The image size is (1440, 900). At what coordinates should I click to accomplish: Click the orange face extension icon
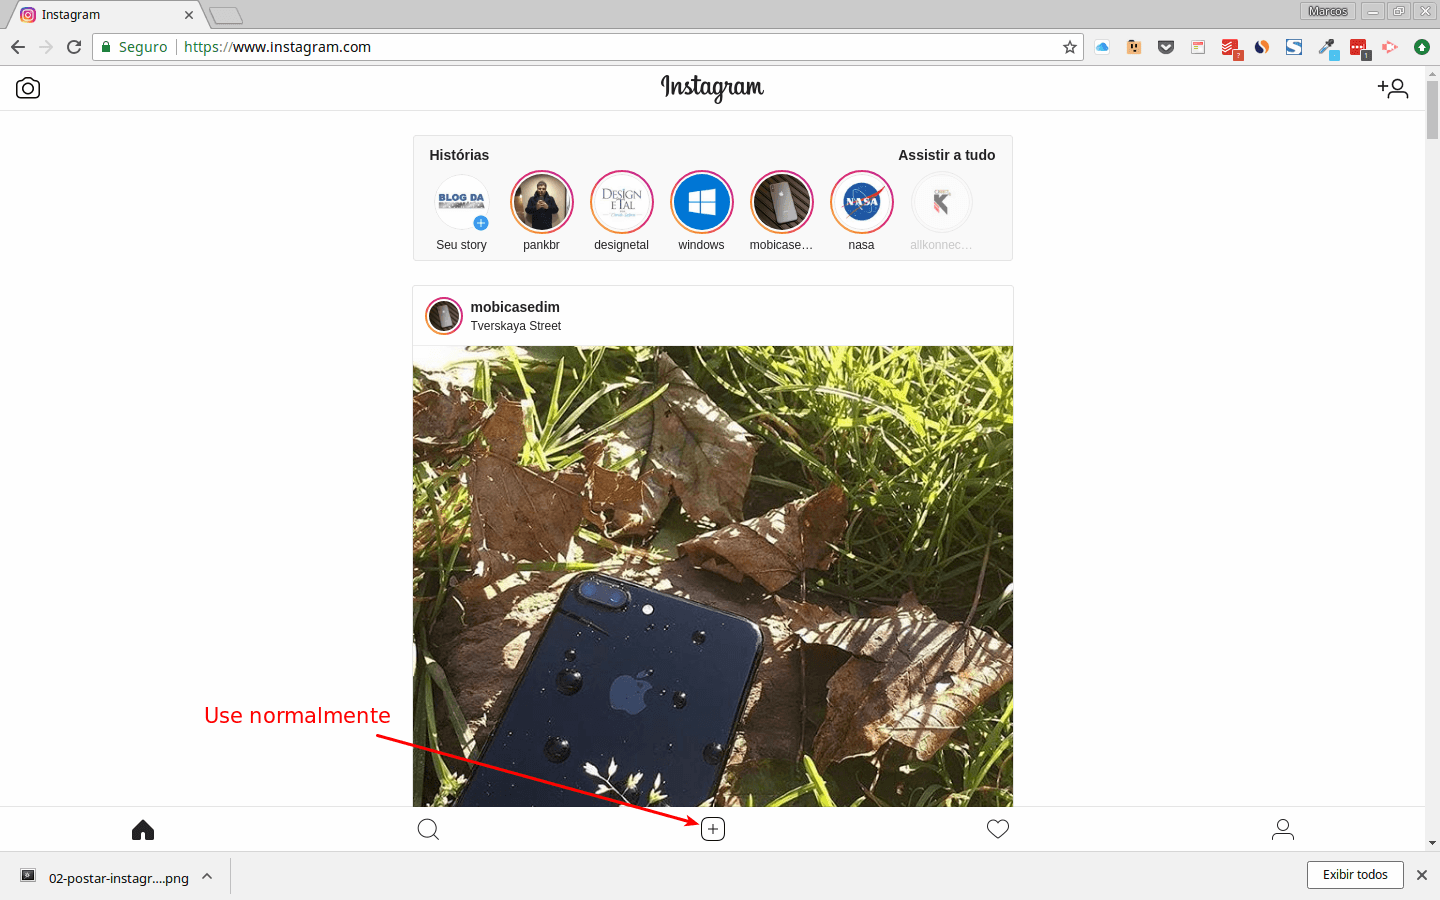(x=1134, y=47)
